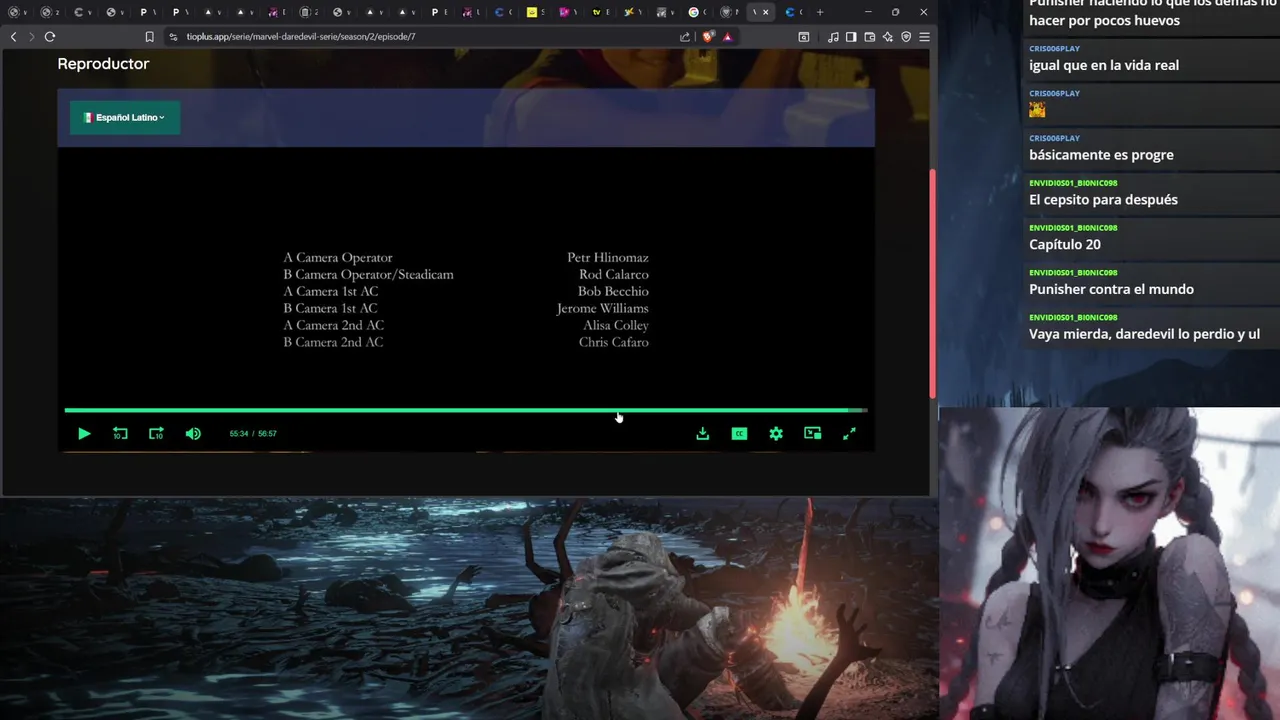
Task: Skip the video forward 10 seconds
Action: click(156, 433)
